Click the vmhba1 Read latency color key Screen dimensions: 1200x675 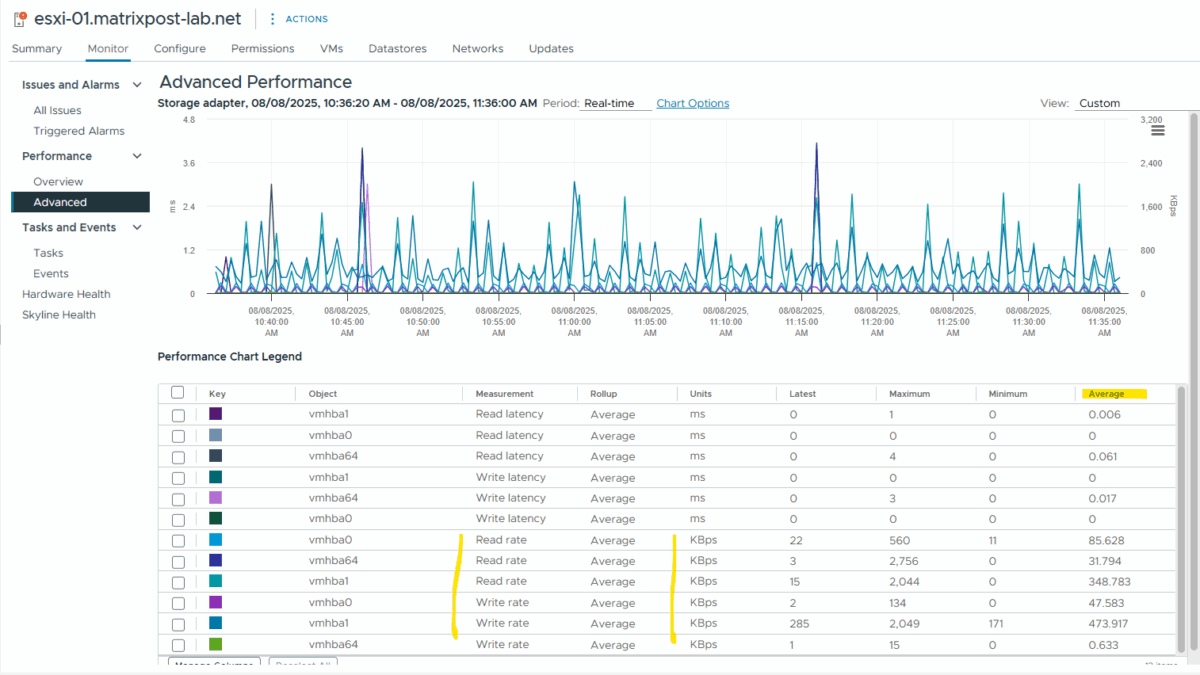coord(214,414)
